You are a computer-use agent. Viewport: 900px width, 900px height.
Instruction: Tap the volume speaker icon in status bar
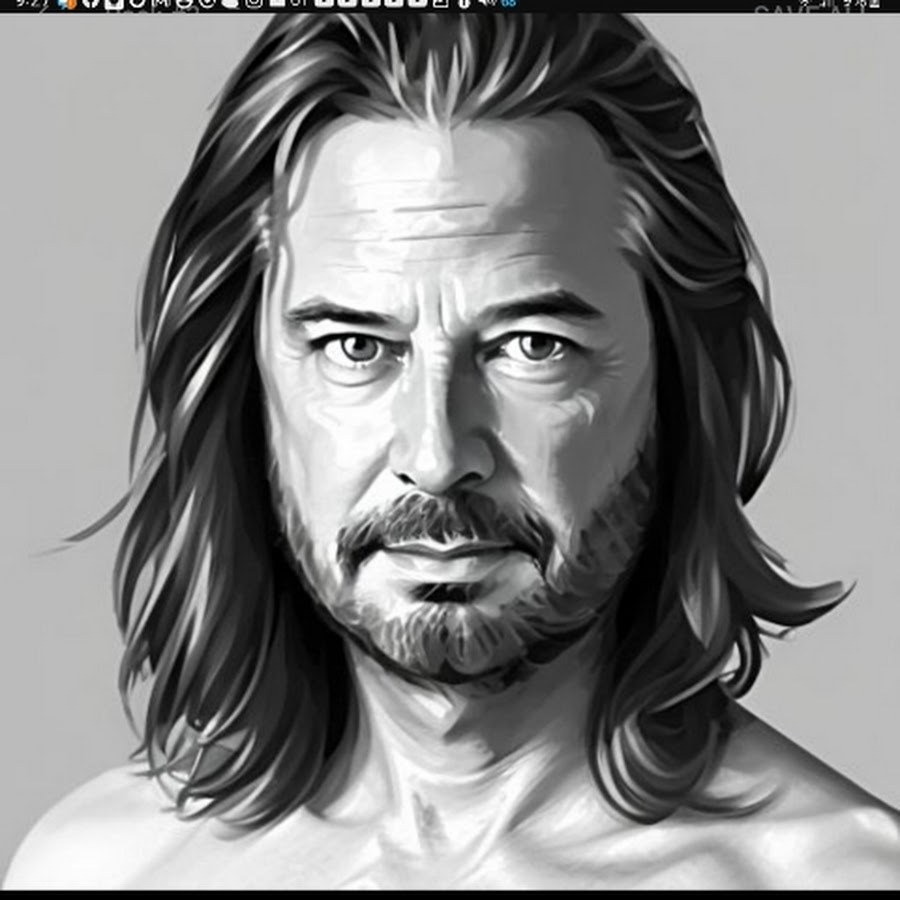coord(486,3)
